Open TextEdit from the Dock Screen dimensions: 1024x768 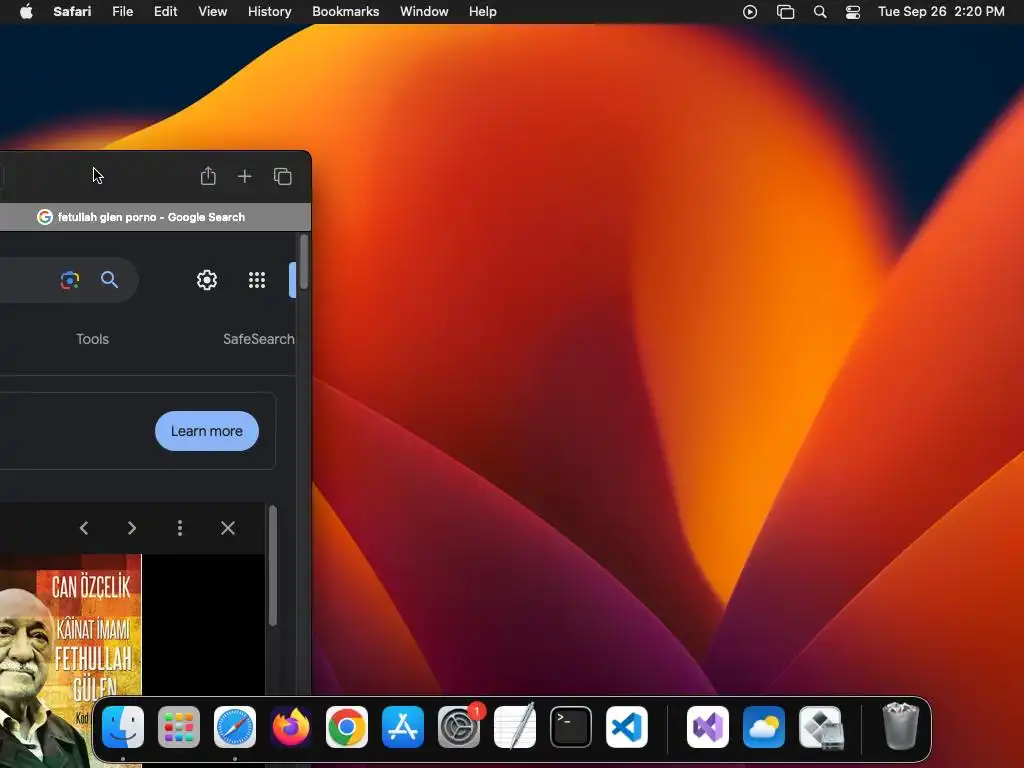click(x=515, y=727)
